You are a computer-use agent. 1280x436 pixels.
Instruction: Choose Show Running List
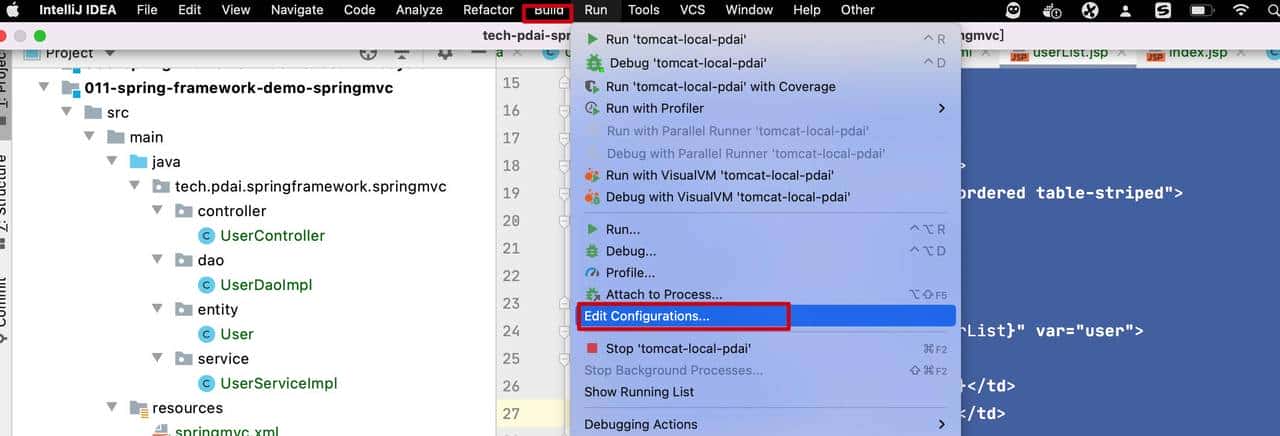point(765,392)
